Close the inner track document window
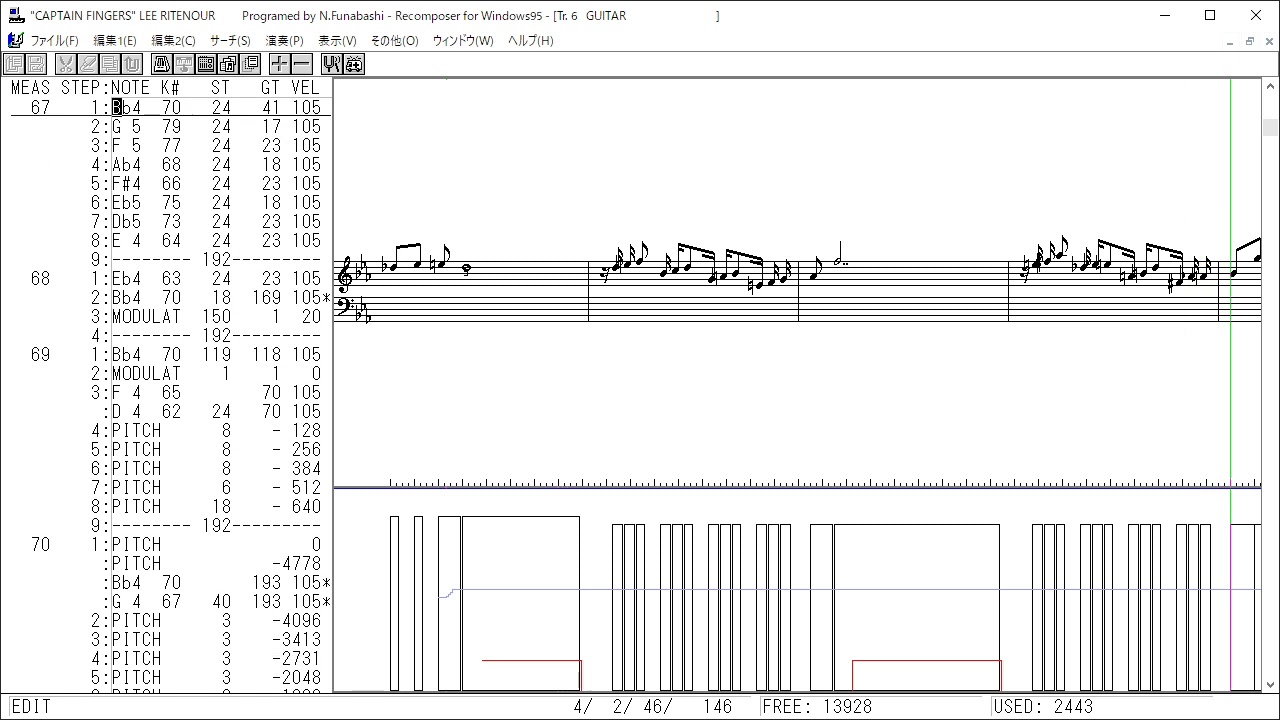The image size is (1280, 720). [1268, 41]
